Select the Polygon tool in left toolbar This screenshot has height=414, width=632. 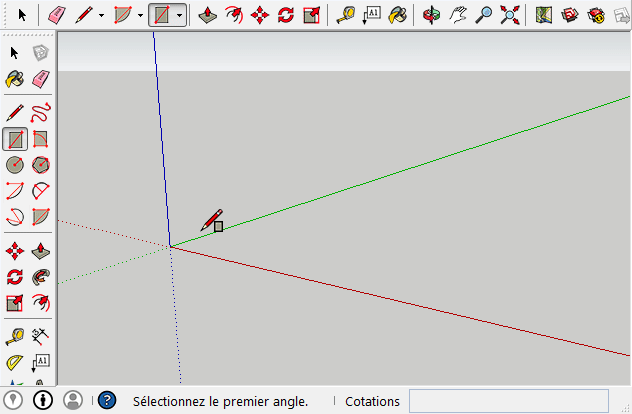41,165
